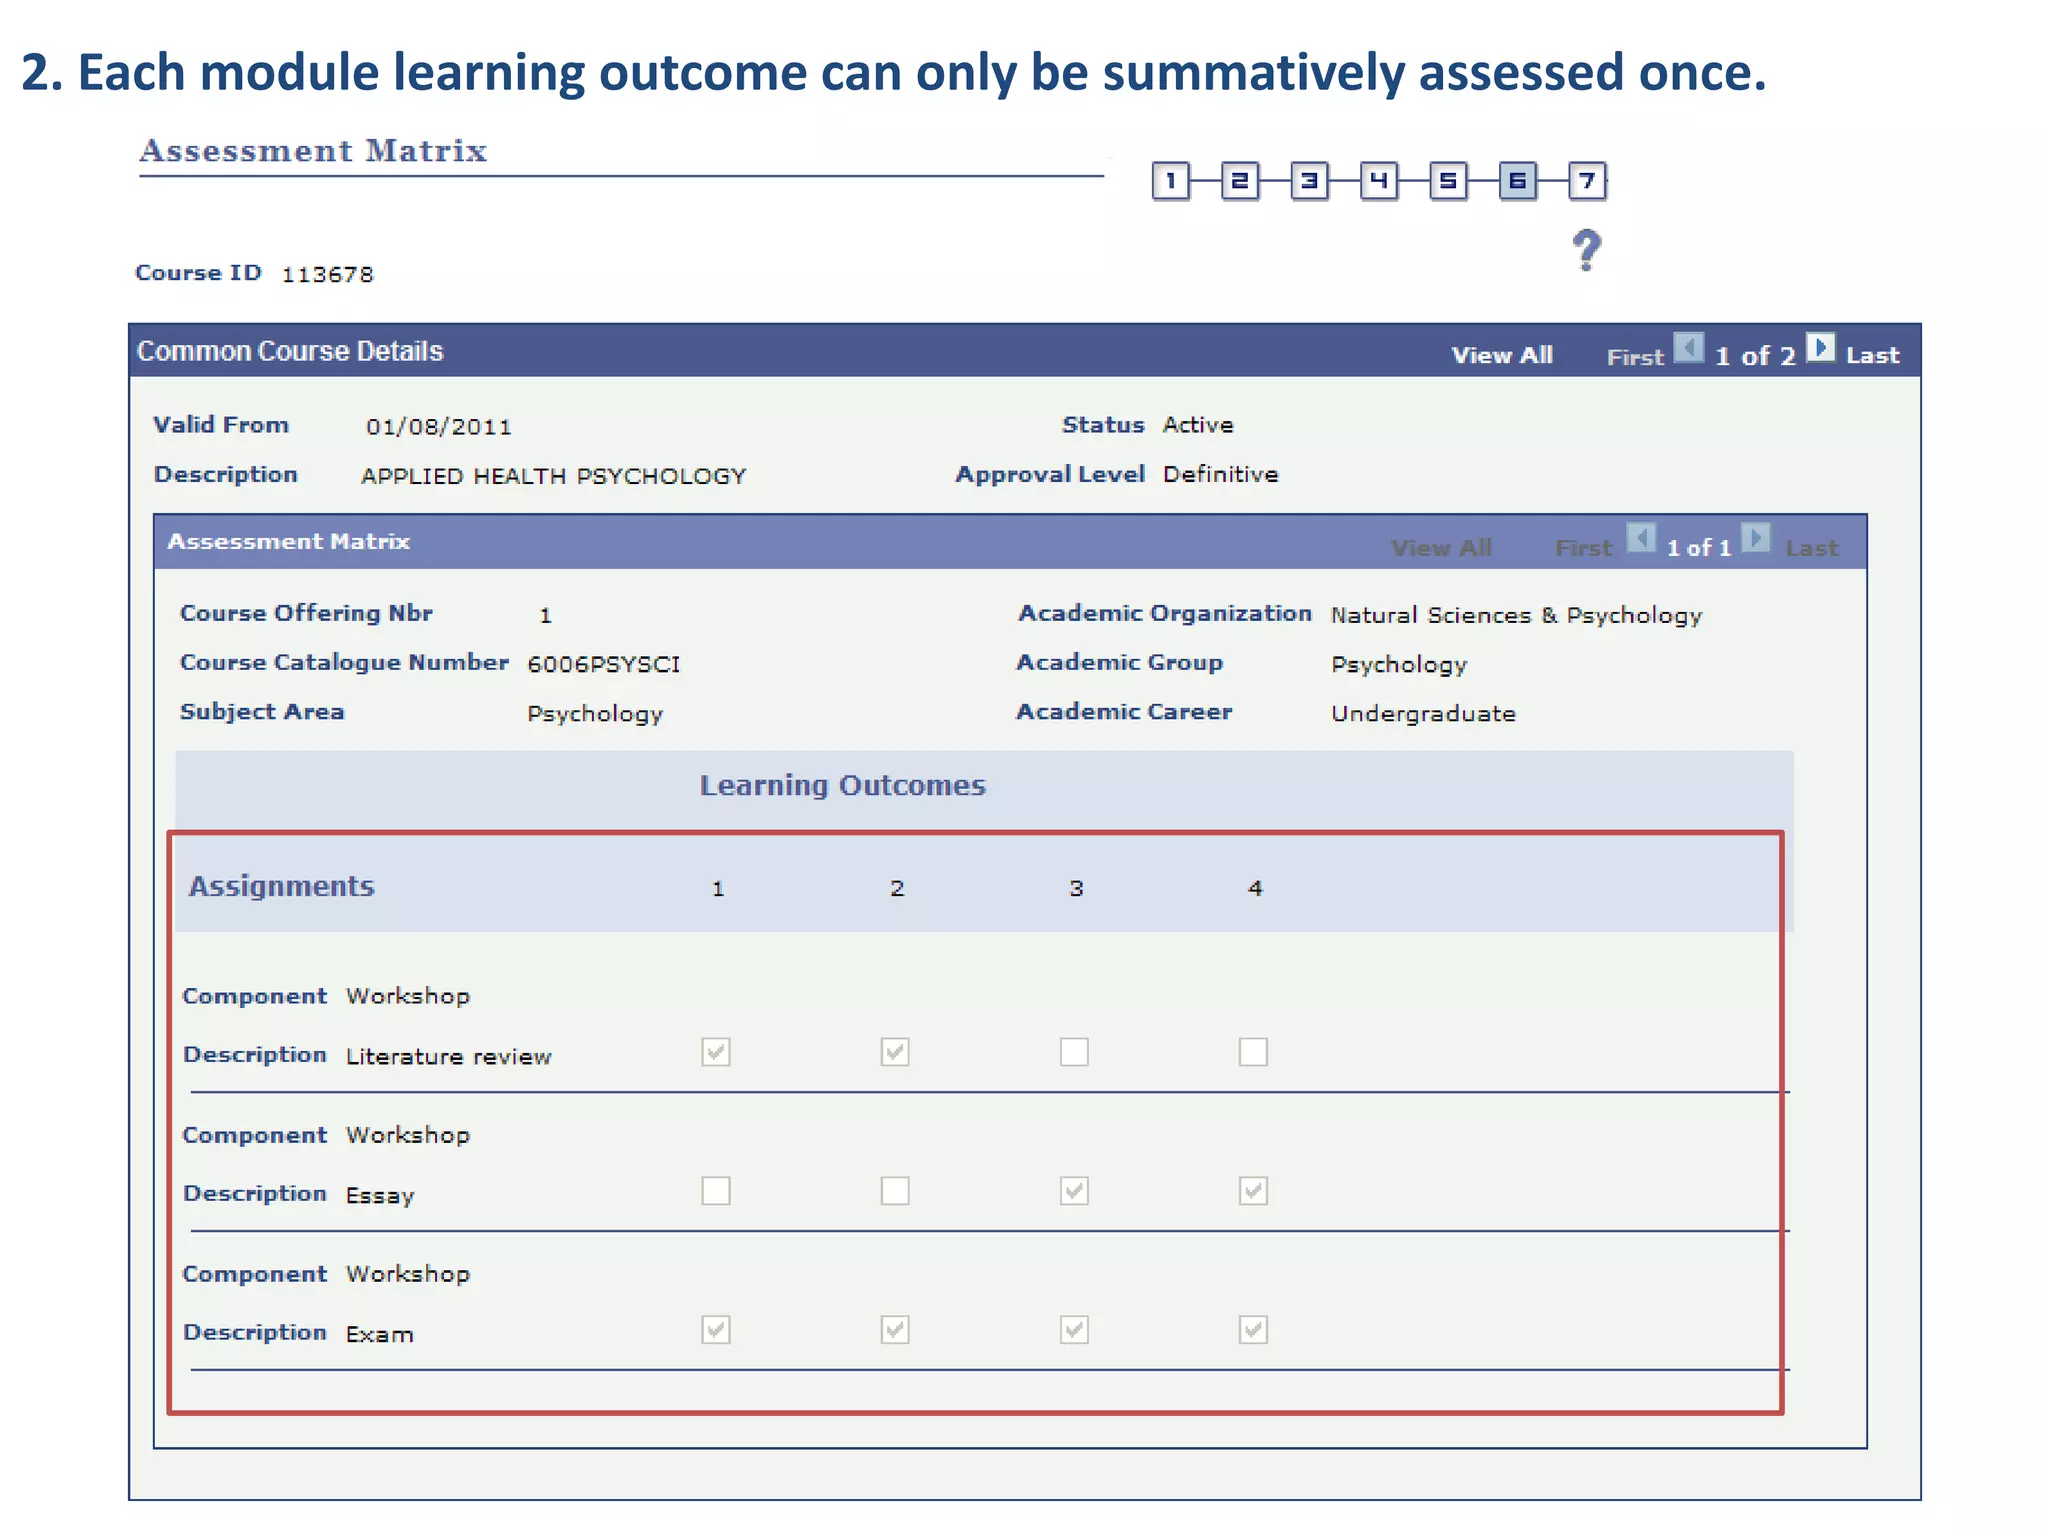The width and height of the screenshot is (2048, 1536).
Task: Click Last in Common Course Details bar
Action: pyautogui.click(x=1872, y=356)
